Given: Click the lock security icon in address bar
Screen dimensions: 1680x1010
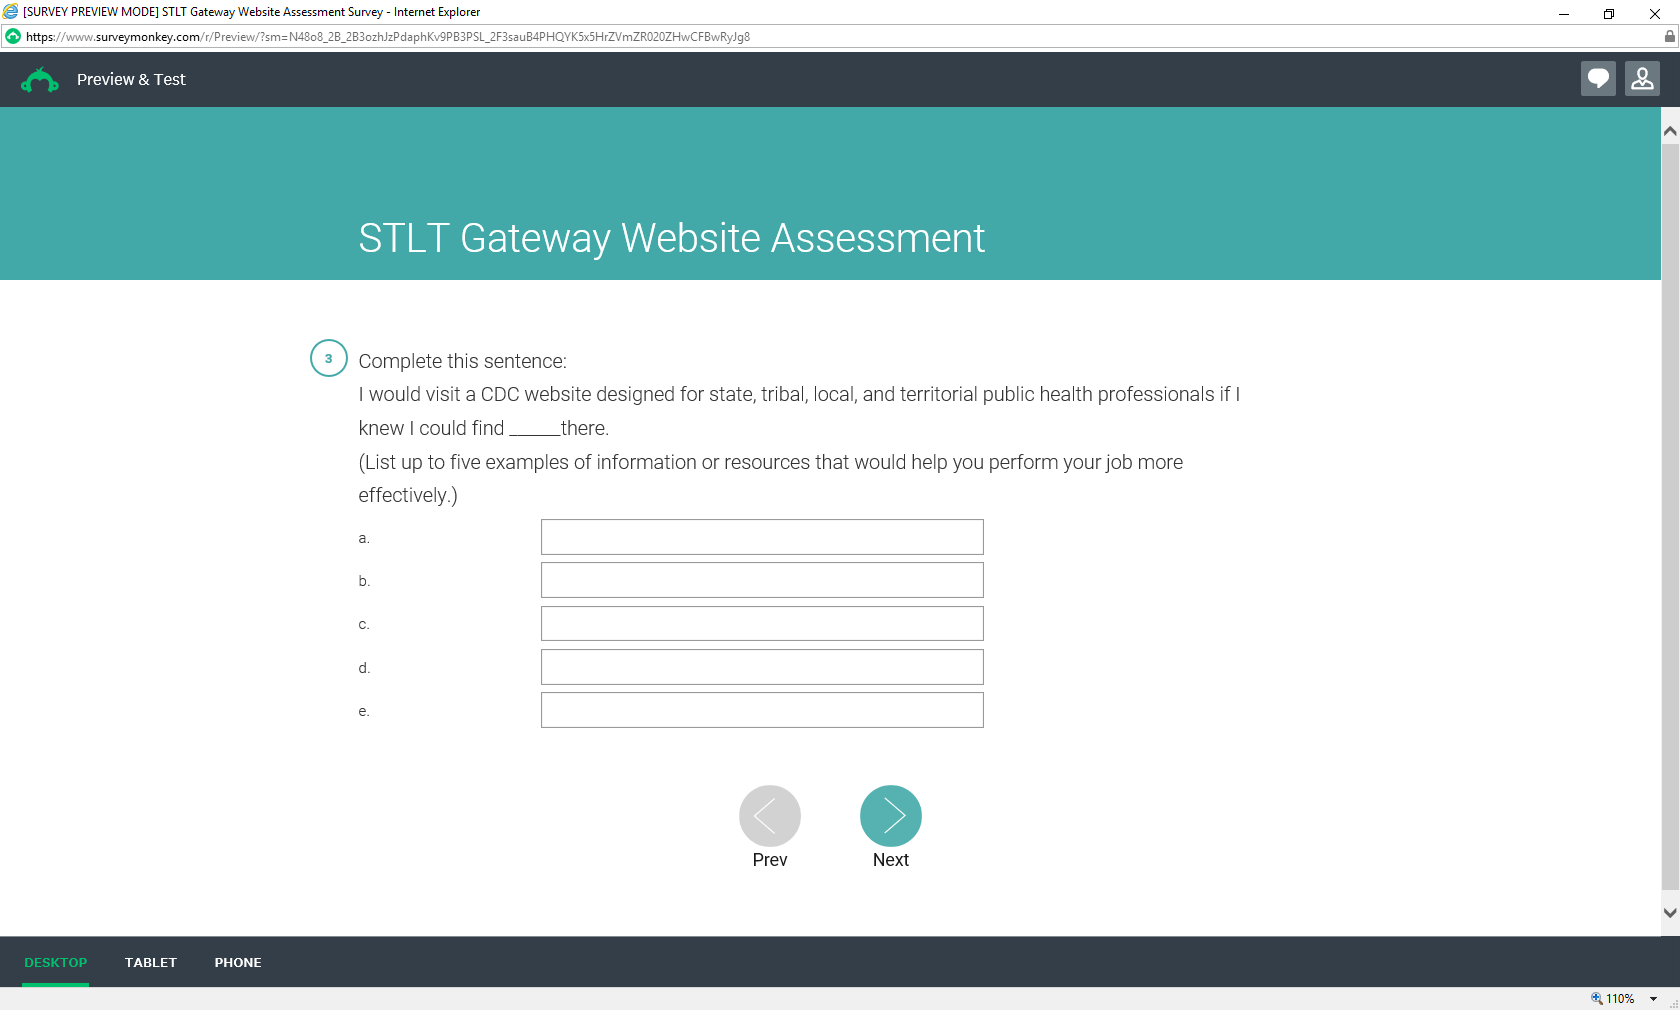Looking at the screenshot, I should pos(1669,37).
